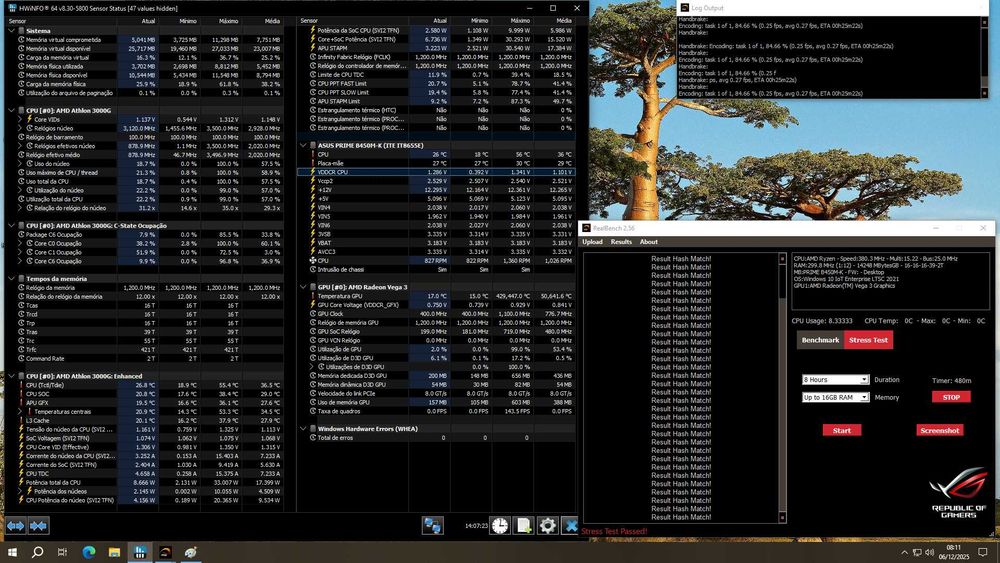Open HWiNFO sensor settings gear icon
Image resolution: width=1000 pixels, height=563 pixels.
pos(547,525)
